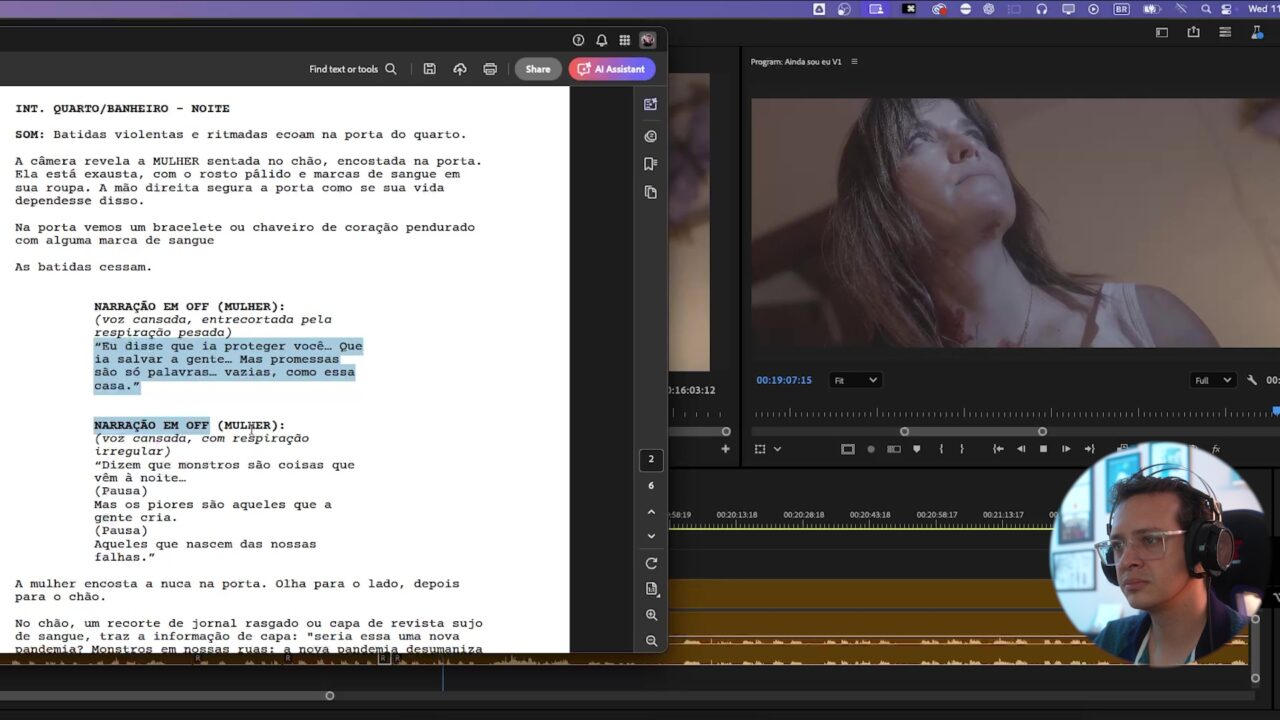Screen dimensions: 1280x720
Task: Stop playback in the Program monitor
Action: pyautogui.click(x=1043, y=449)
